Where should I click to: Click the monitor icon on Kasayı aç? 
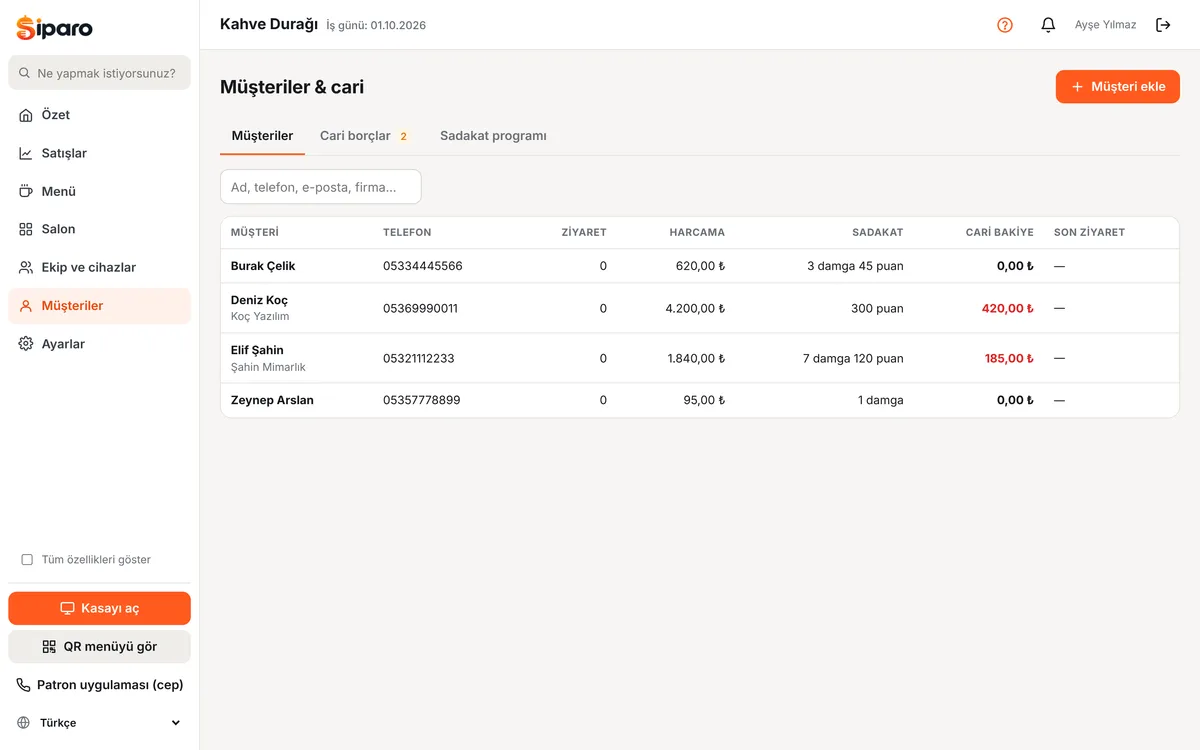tap(68, 608)
